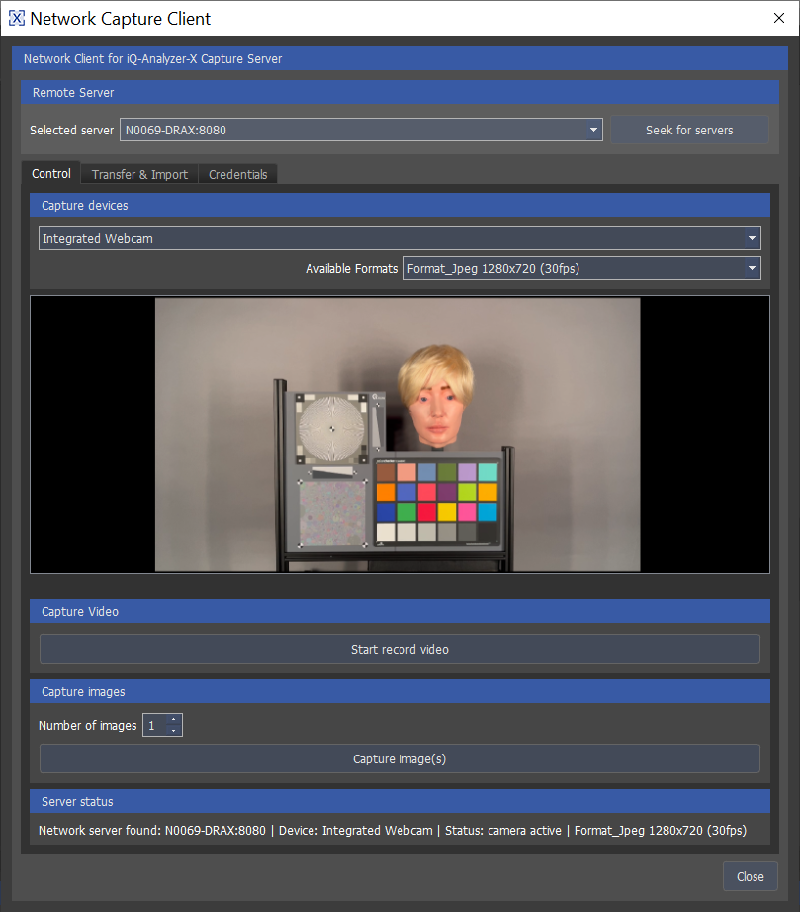Open the Credentials tab
800x912 pixels.
click(238, 174)
